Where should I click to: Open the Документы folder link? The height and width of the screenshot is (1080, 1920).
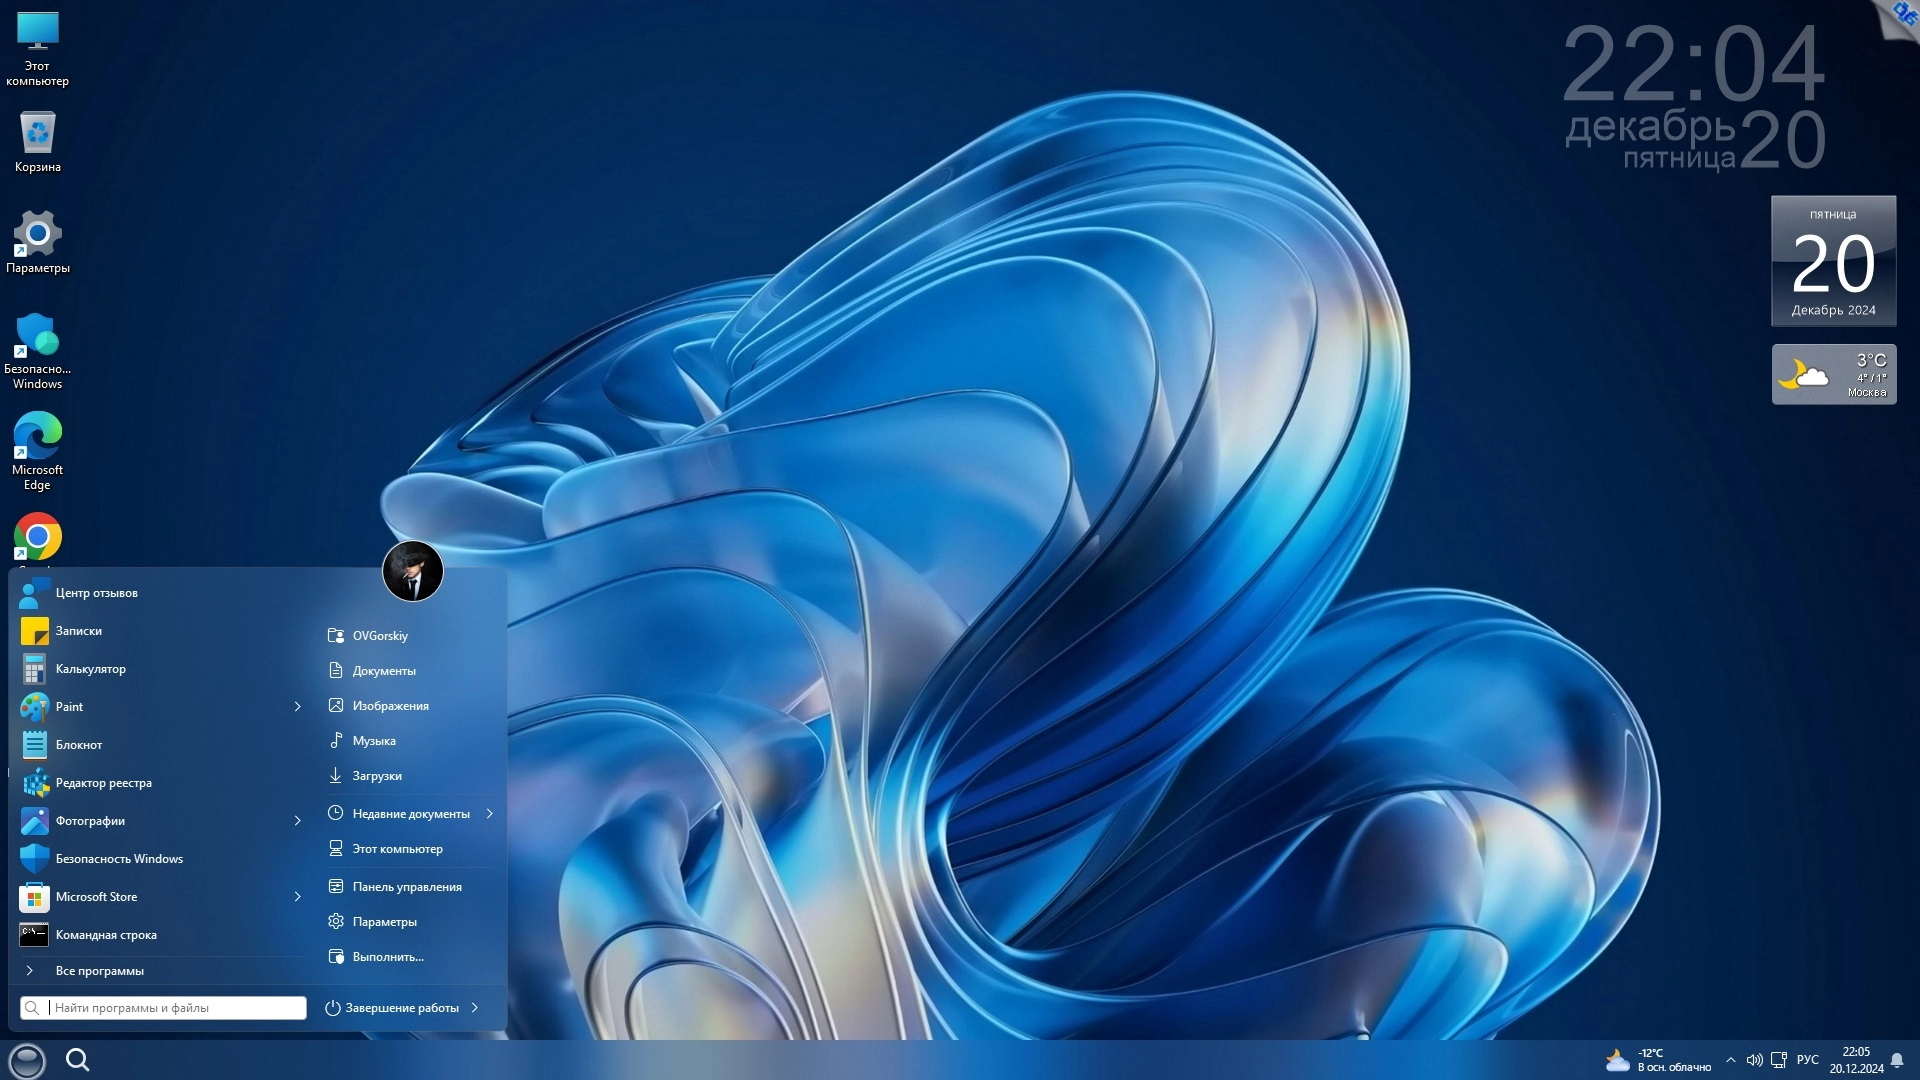(383, 671)
